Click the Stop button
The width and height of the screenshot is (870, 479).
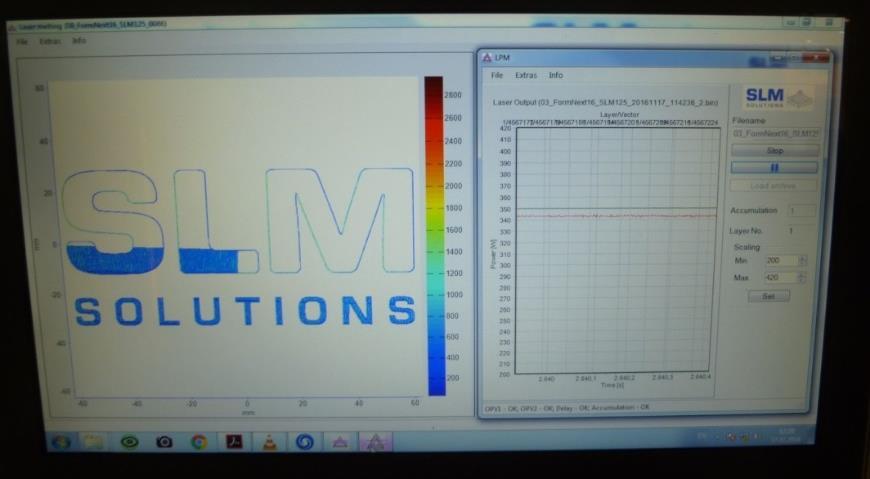[x=775, y=150]
